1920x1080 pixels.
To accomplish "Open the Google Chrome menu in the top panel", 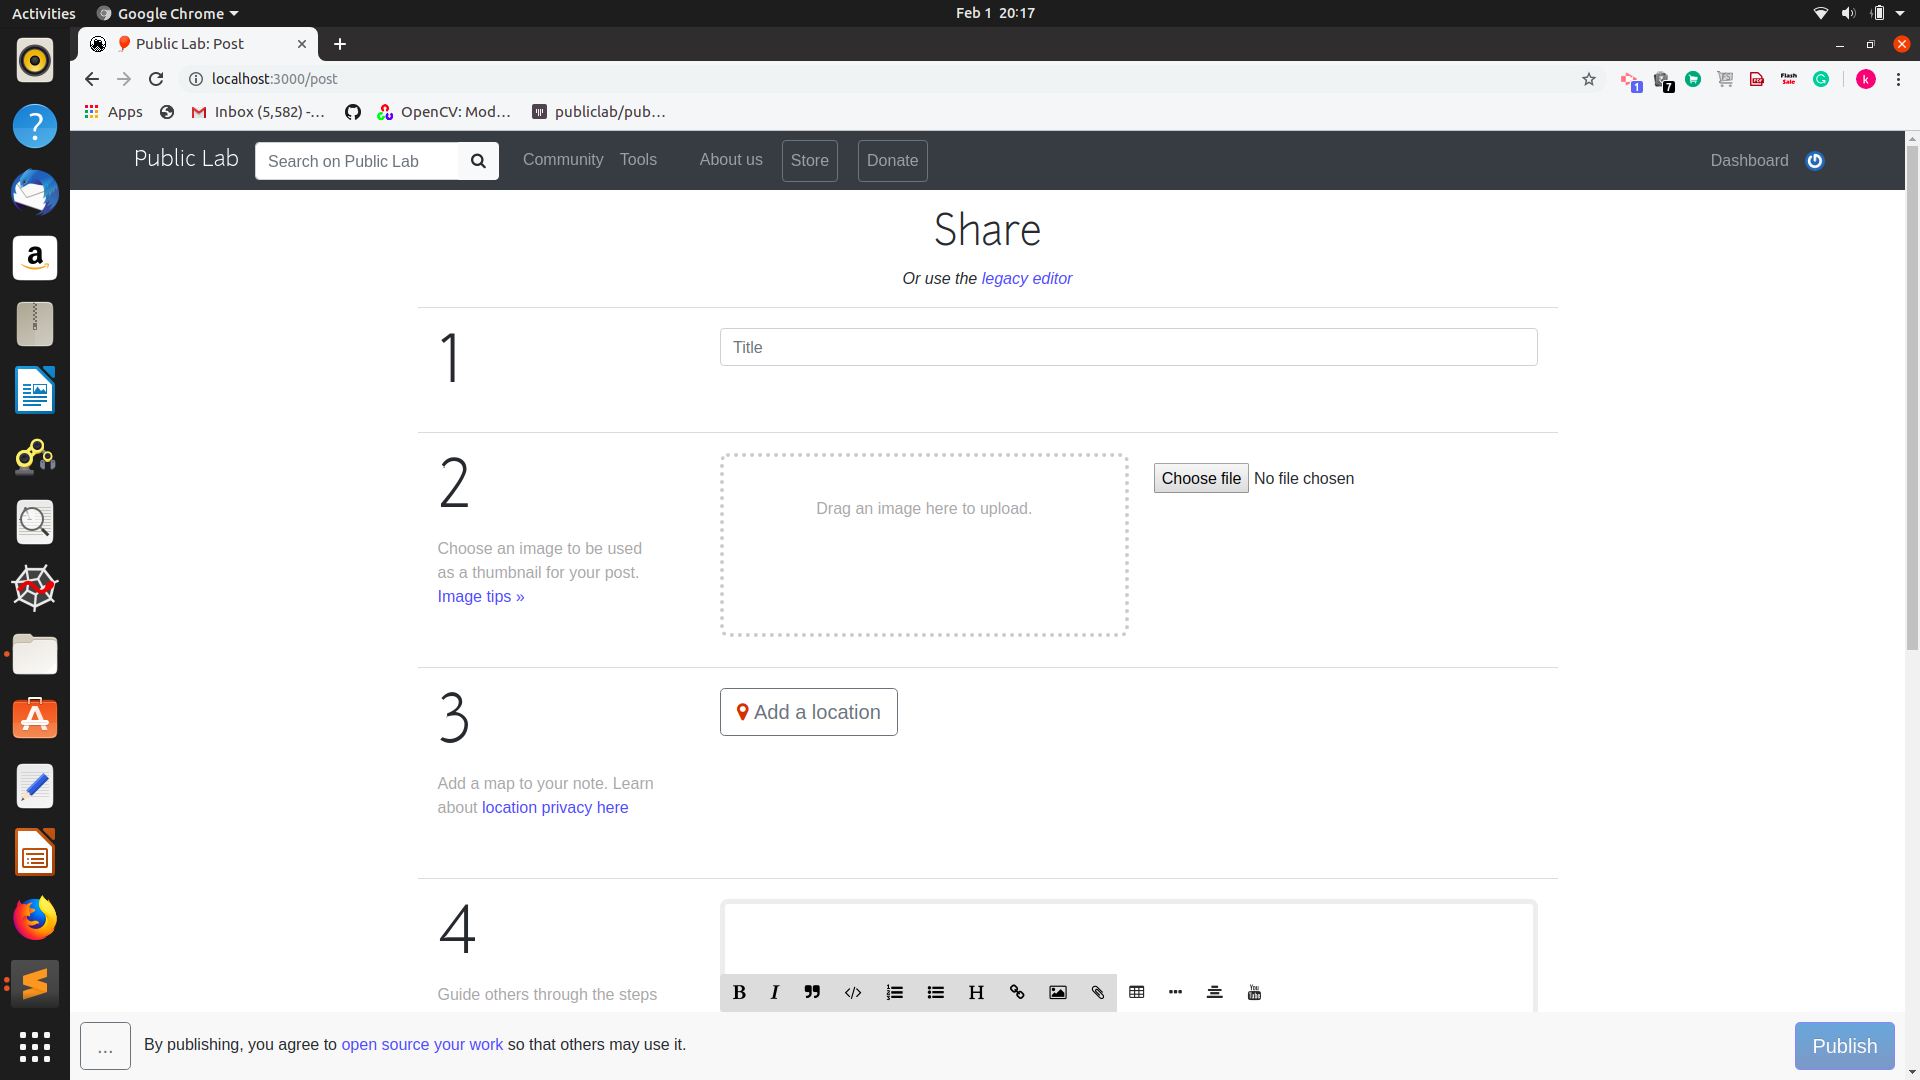I will (x=166, y=13).
